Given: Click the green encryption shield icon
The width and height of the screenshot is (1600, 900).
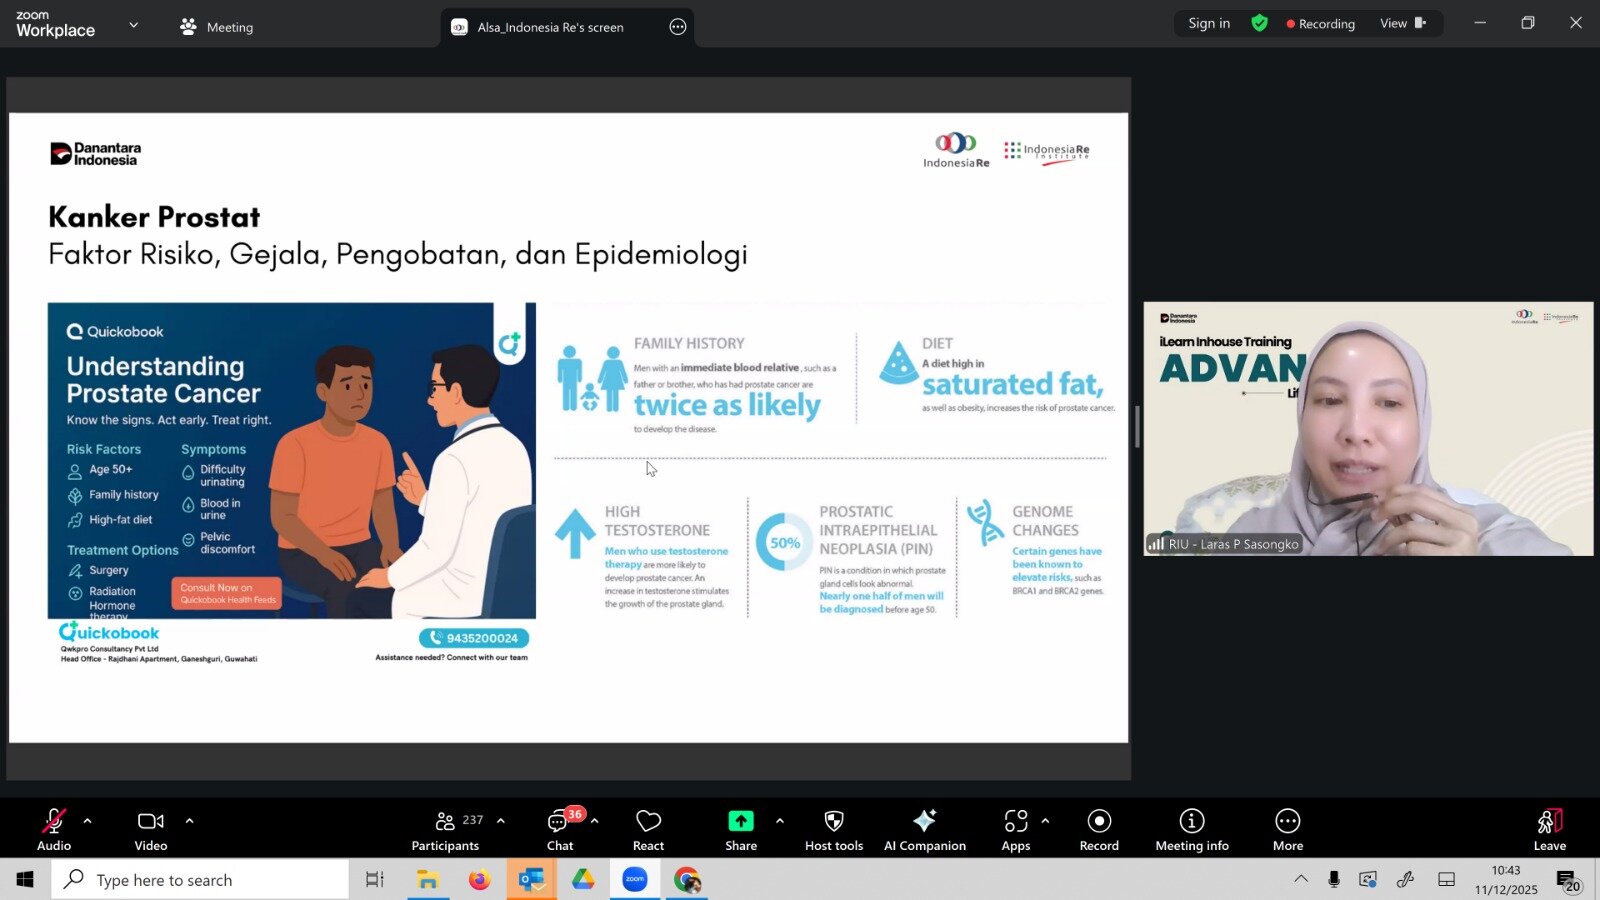Looking at the screenshot, I should (x=1259, y=23).
